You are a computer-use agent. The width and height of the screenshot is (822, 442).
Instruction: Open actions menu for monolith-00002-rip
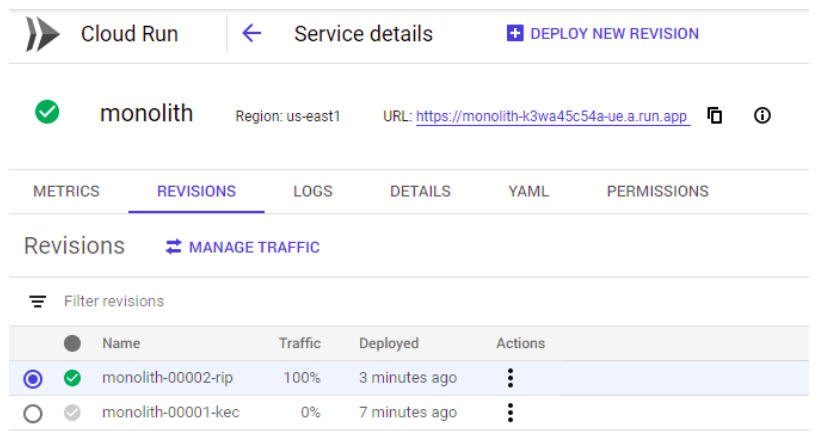(510, 378)
